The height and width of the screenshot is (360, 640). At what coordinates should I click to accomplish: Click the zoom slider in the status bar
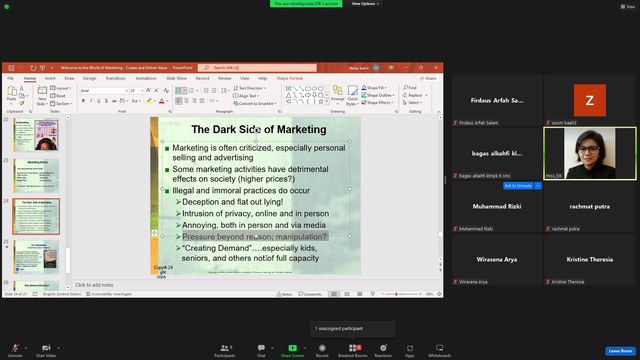[401, 294]
